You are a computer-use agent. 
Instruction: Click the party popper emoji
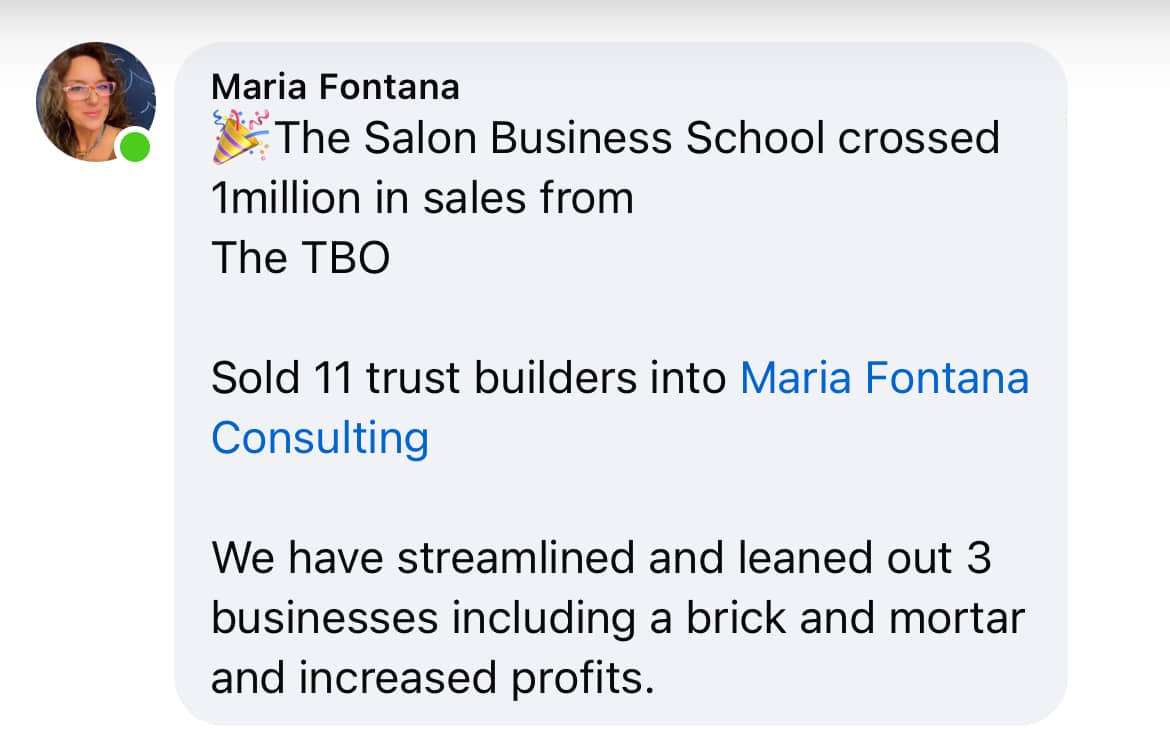[240, 138]
